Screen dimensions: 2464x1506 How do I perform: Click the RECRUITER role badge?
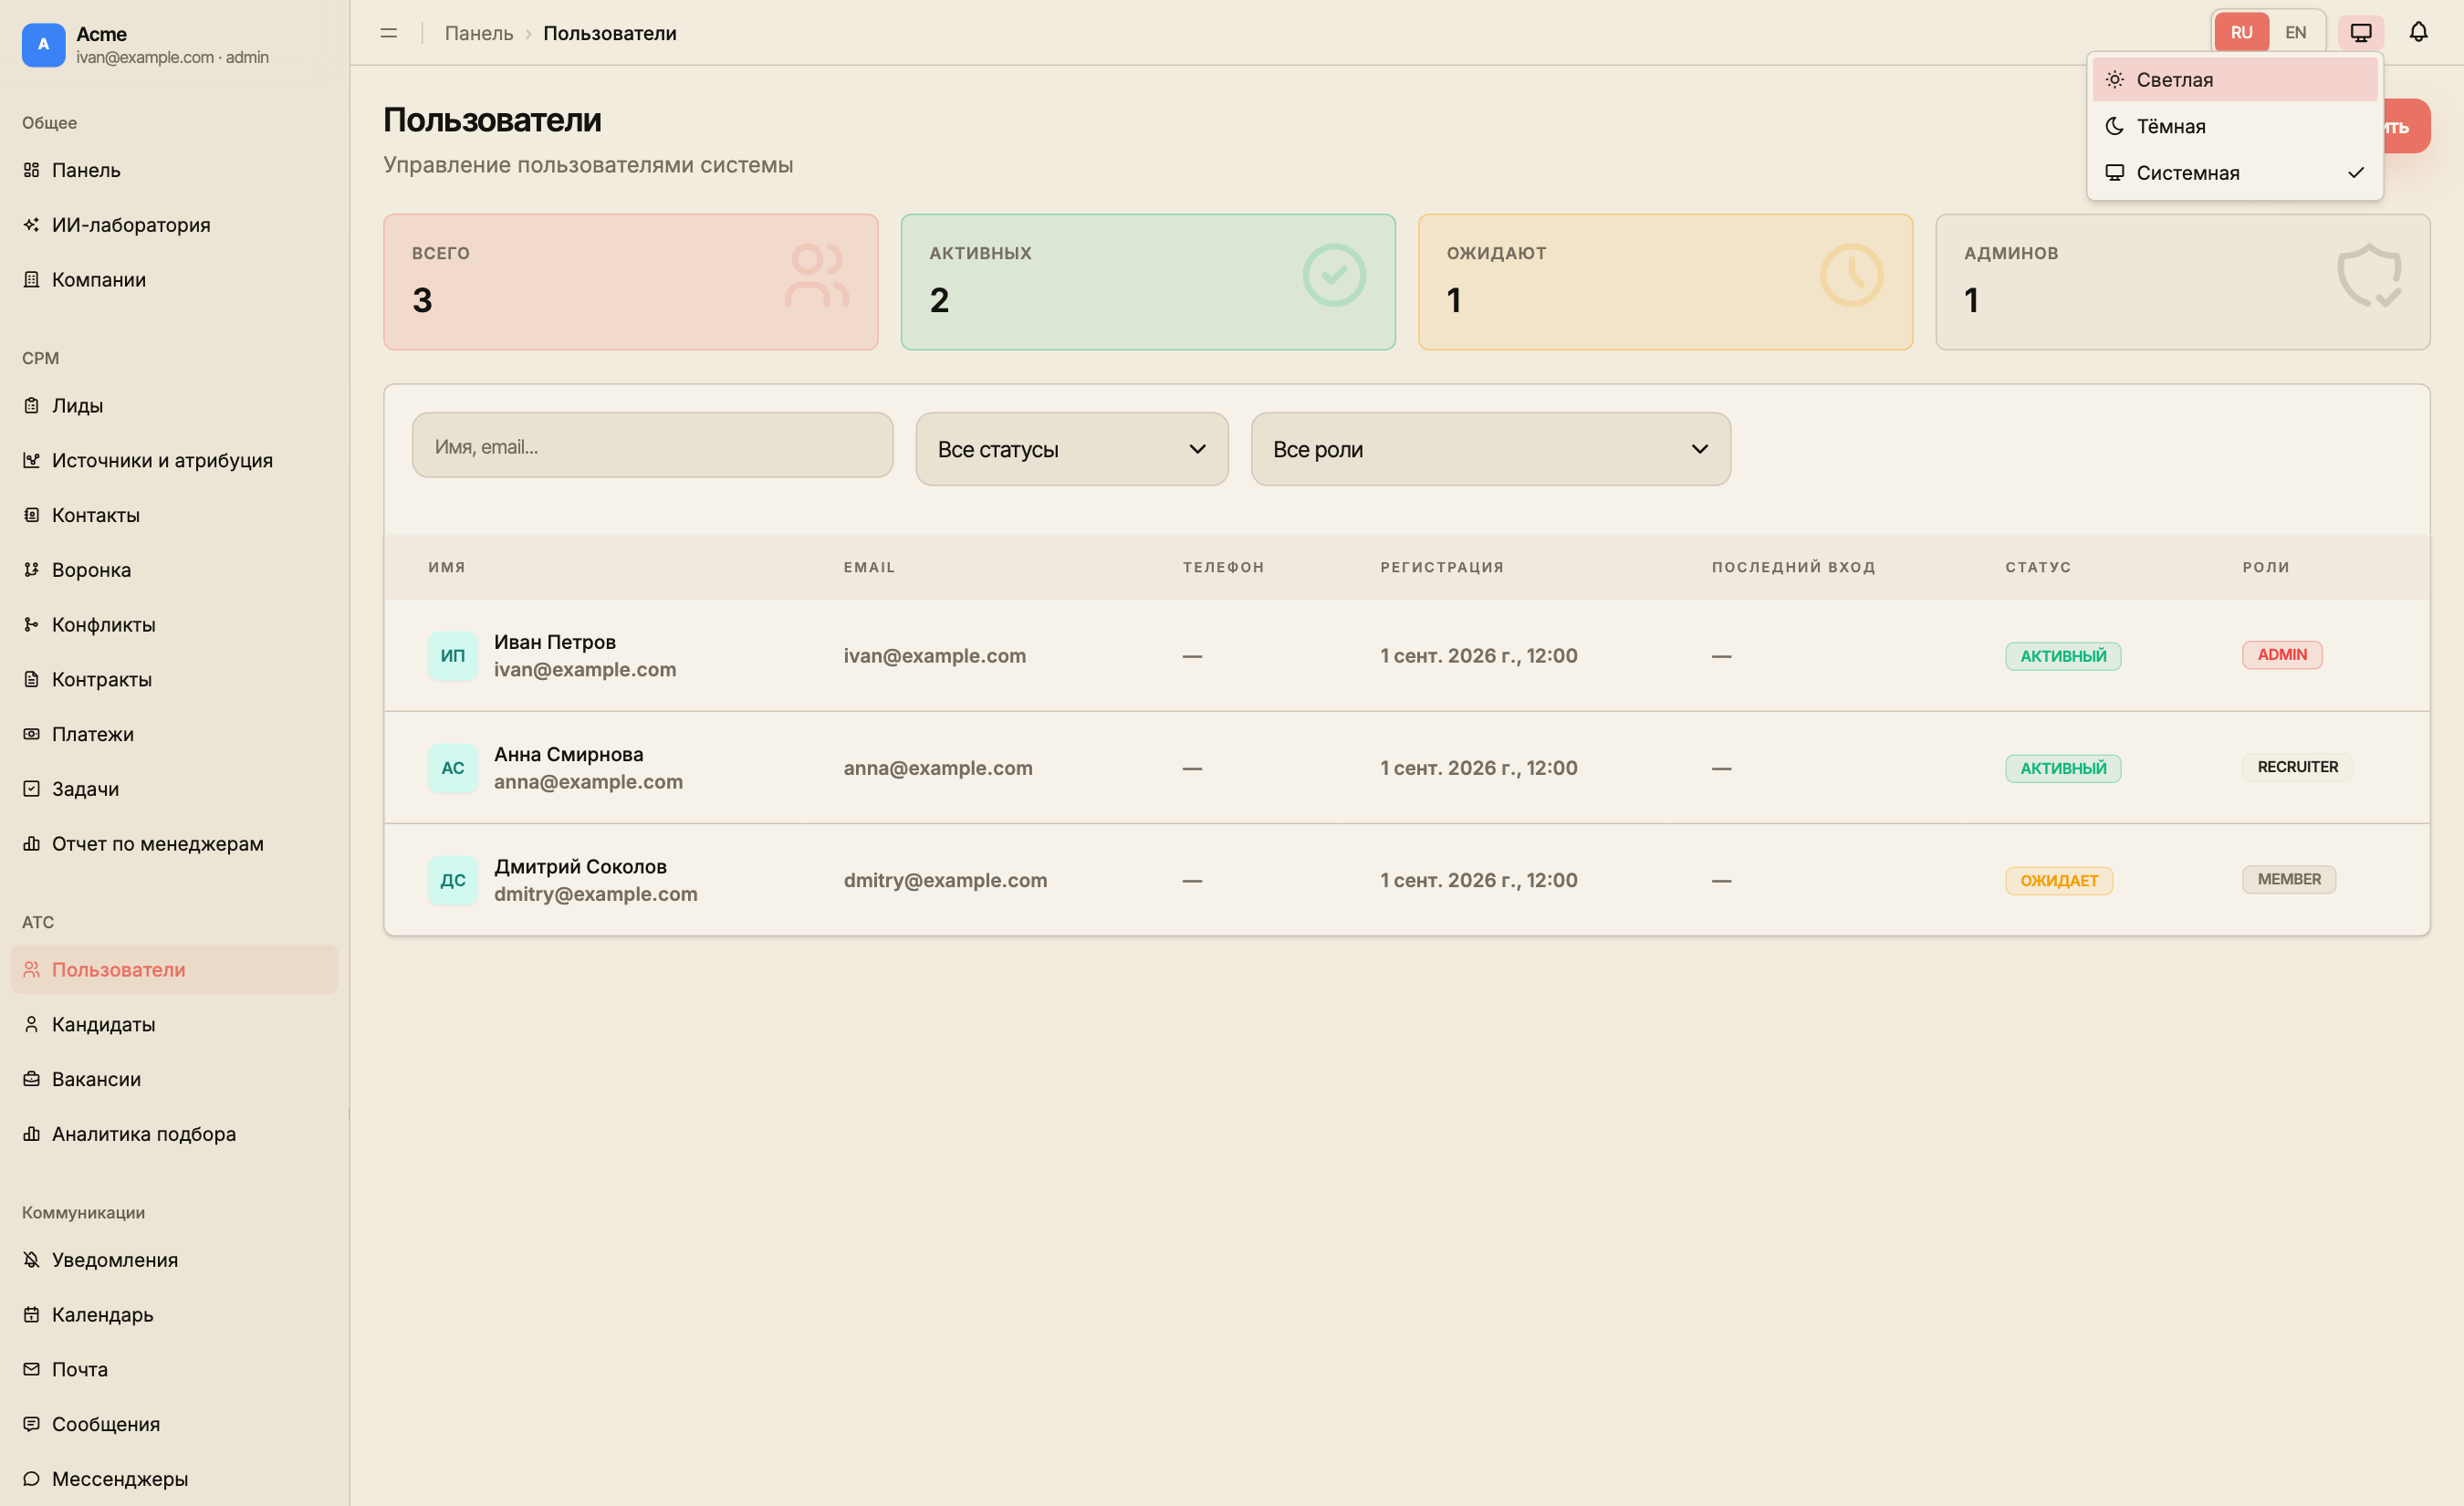click(x=2298, y=767)
